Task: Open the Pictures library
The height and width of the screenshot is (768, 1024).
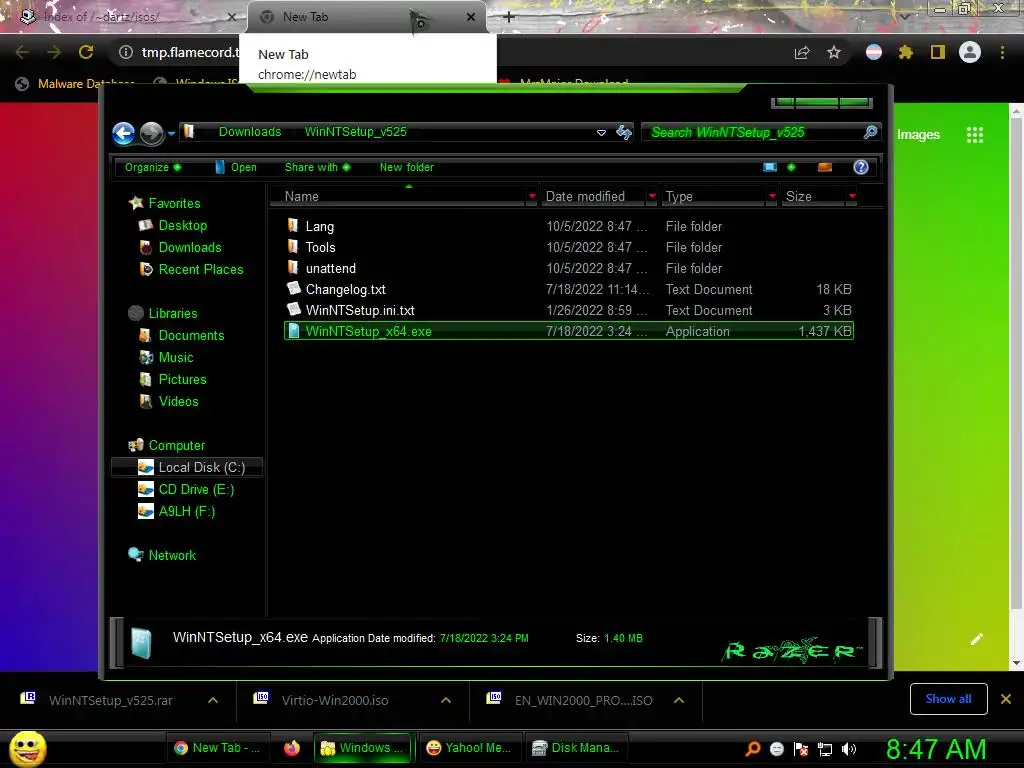Action: coord(182,379)
